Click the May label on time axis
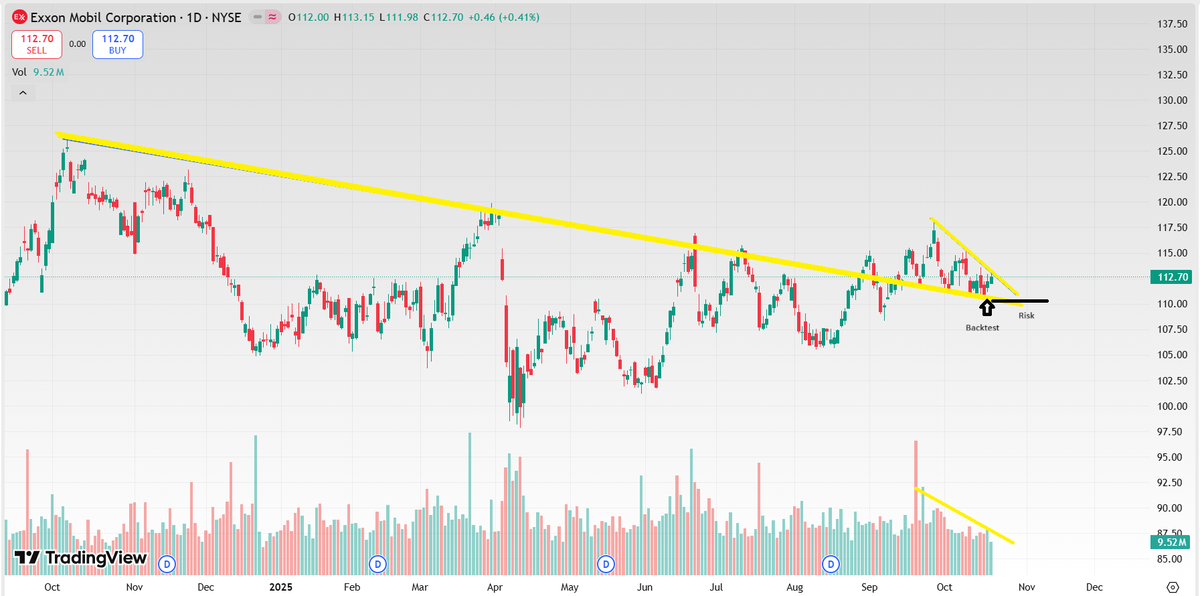Screen dimensions: 1200x596 (569, 586)
